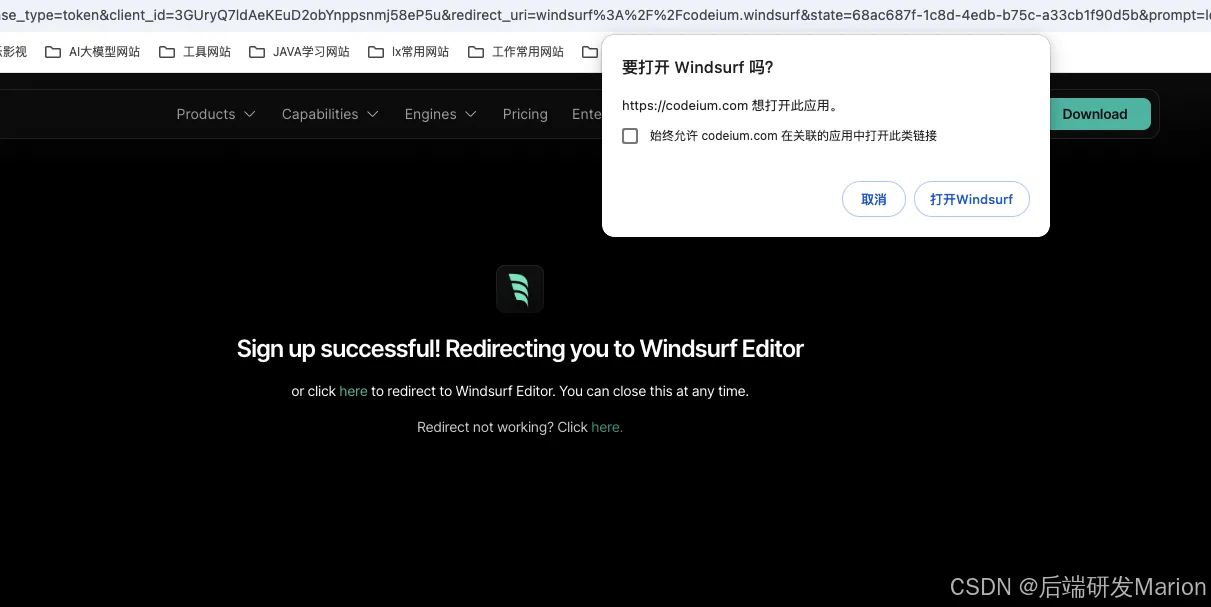The image size is (1211, 607).
Task: Open the 工具网站 bookmark folder
Action: tap(195, 52)
